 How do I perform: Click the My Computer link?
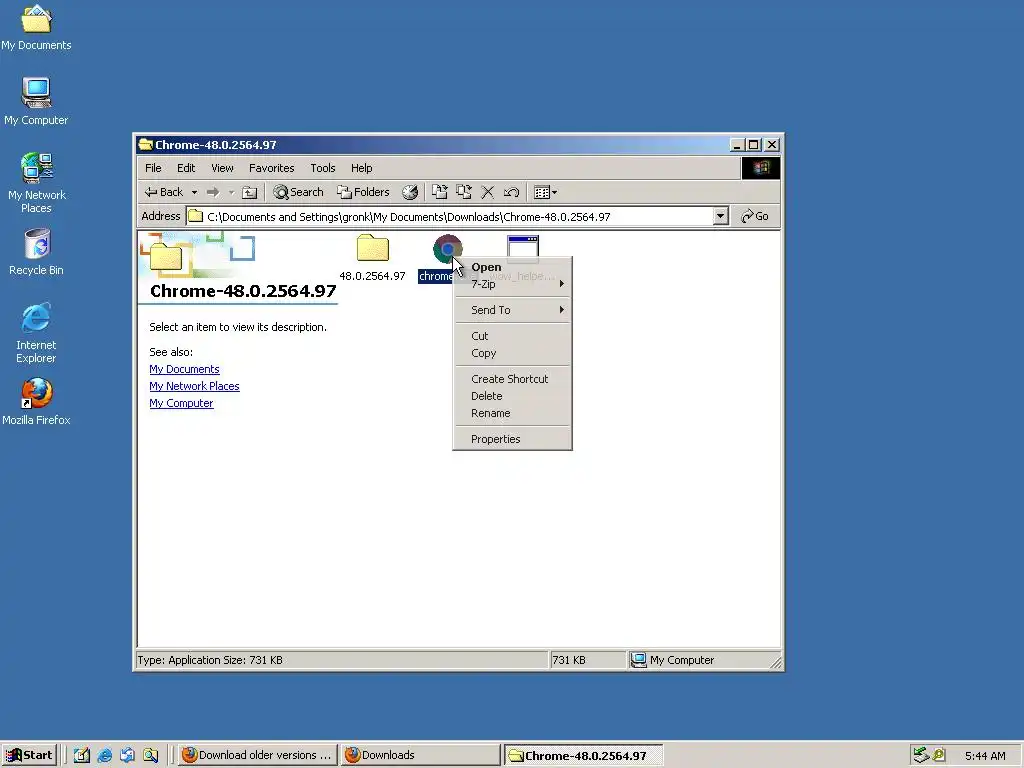point(181,403)
